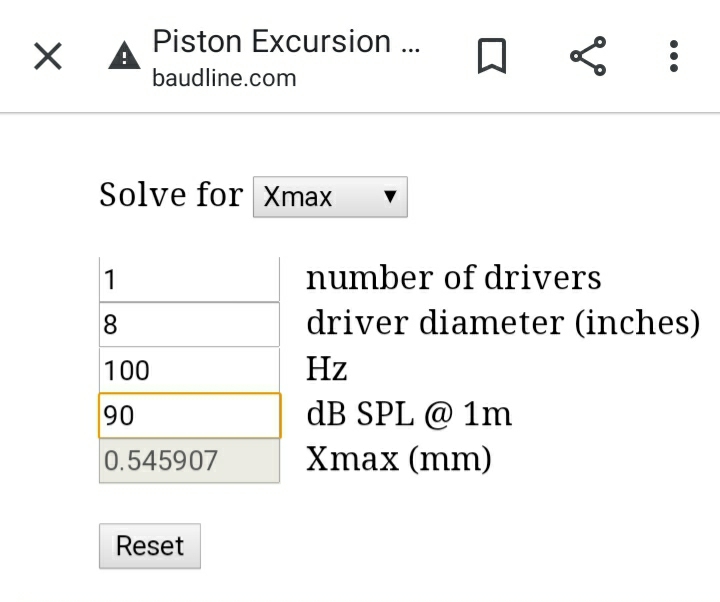Click the "dB SPL @ 1m" label

[x=409, y=415]
